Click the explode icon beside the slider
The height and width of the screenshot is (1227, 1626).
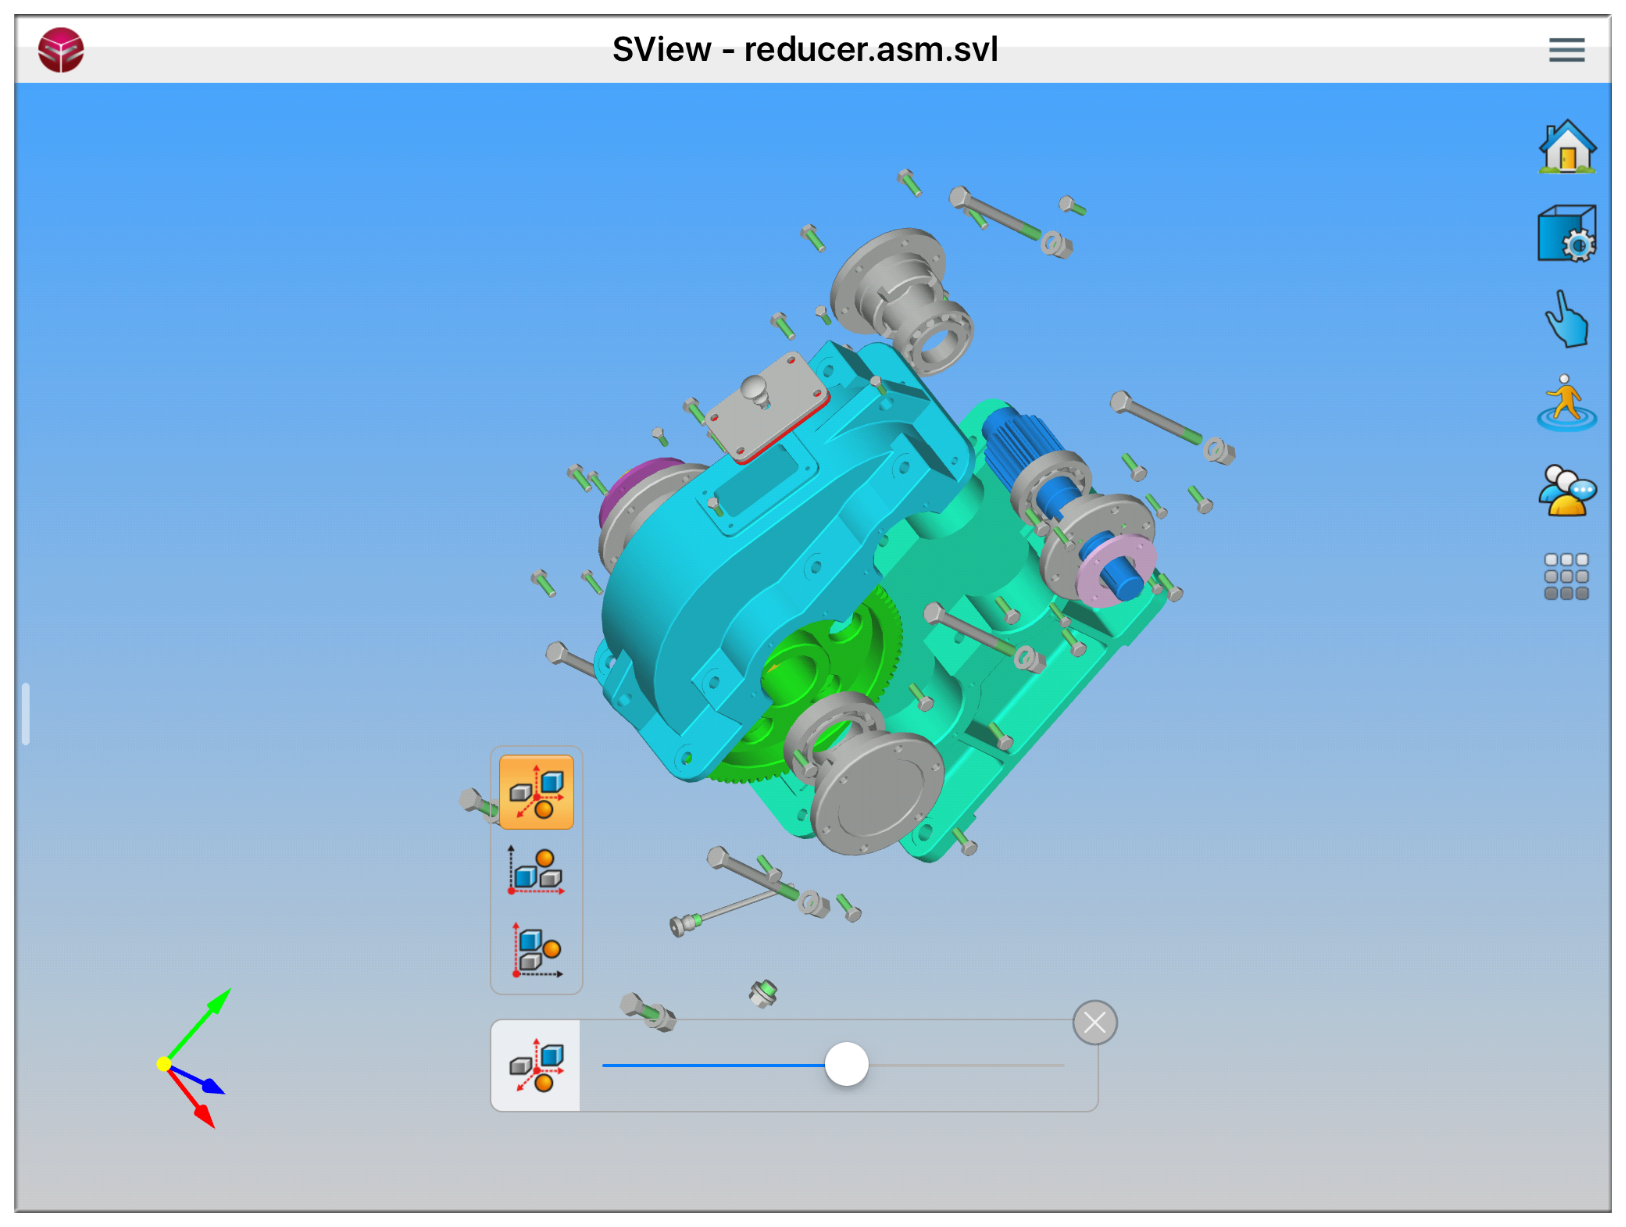tap(536, 1066)
